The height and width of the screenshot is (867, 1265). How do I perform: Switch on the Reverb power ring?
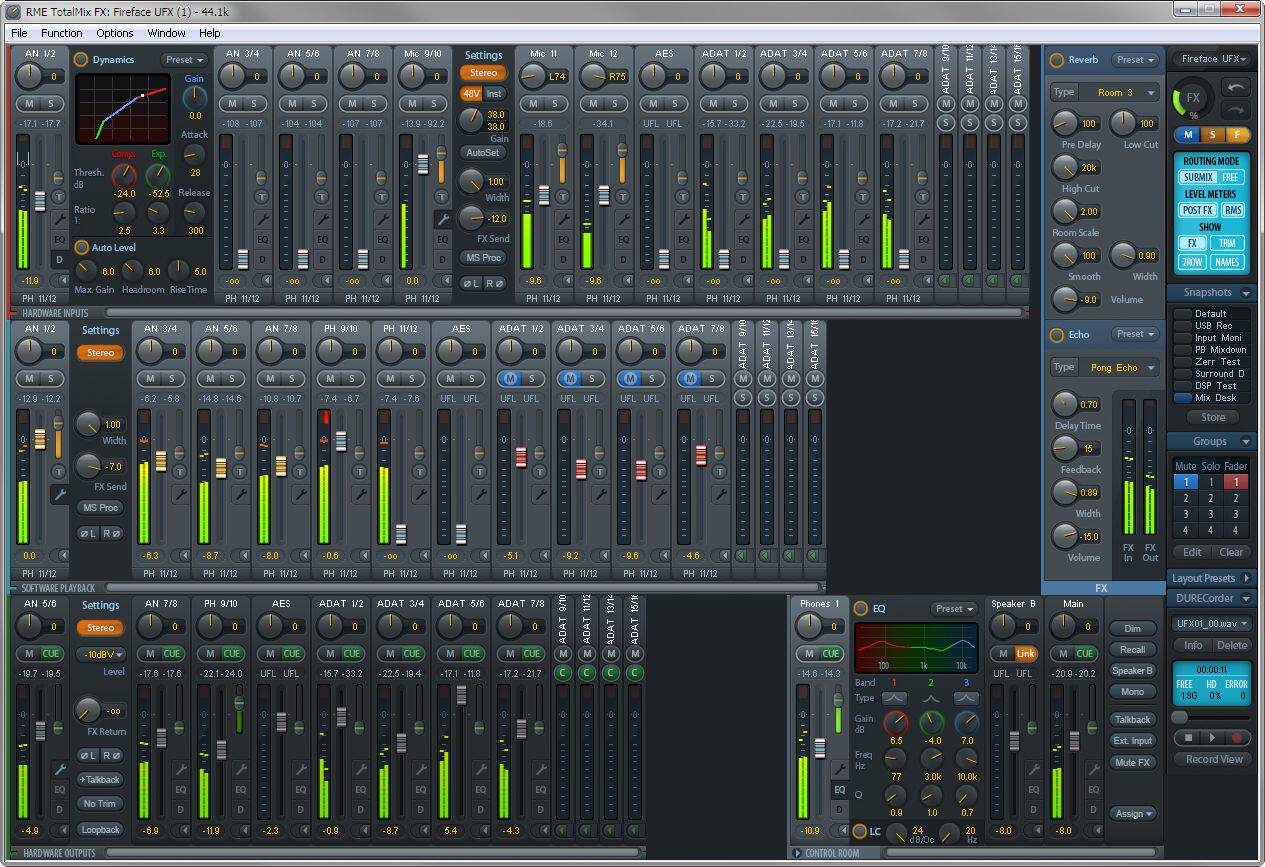1056,60
